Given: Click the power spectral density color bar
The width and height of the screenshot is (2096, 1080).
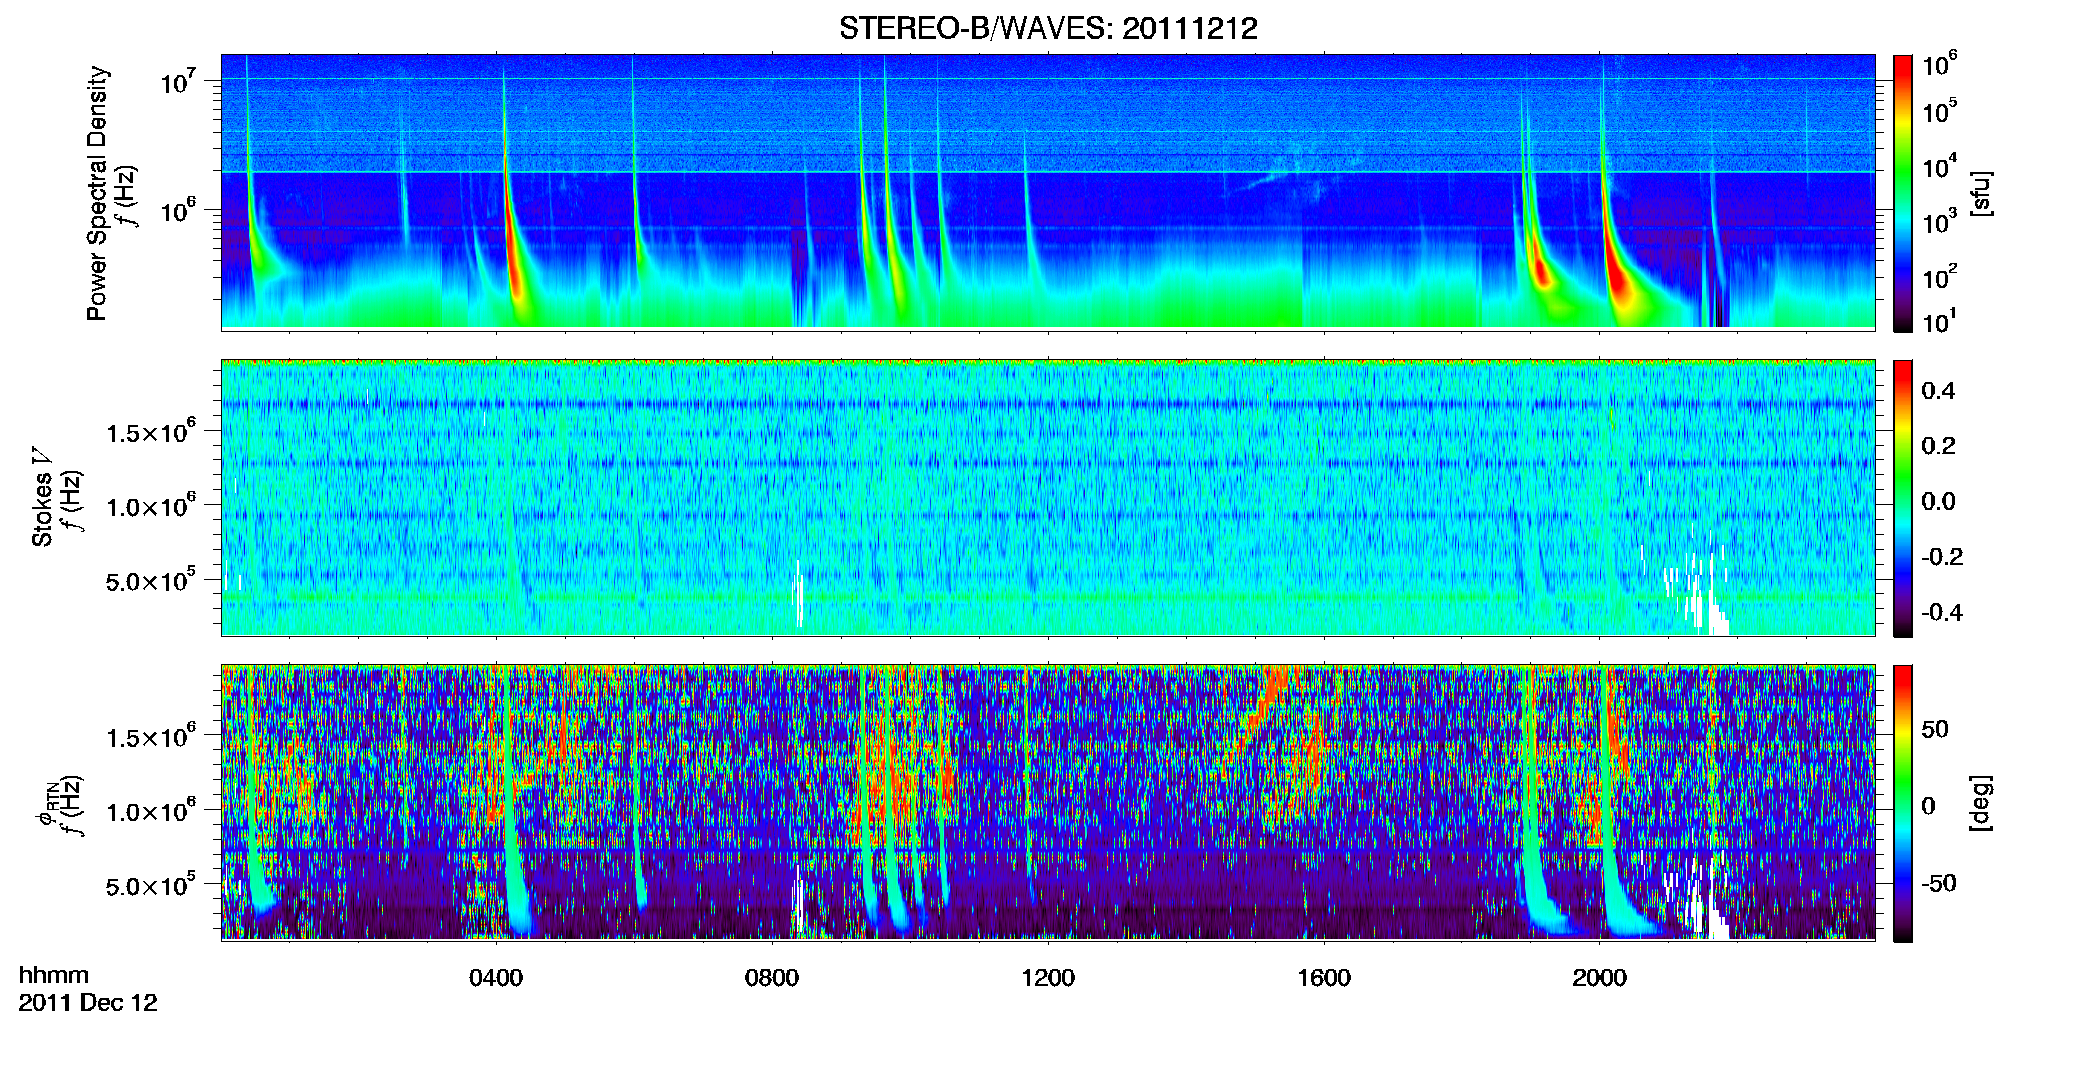Looking at the screenshot, I should click(x=1902, y=192).
